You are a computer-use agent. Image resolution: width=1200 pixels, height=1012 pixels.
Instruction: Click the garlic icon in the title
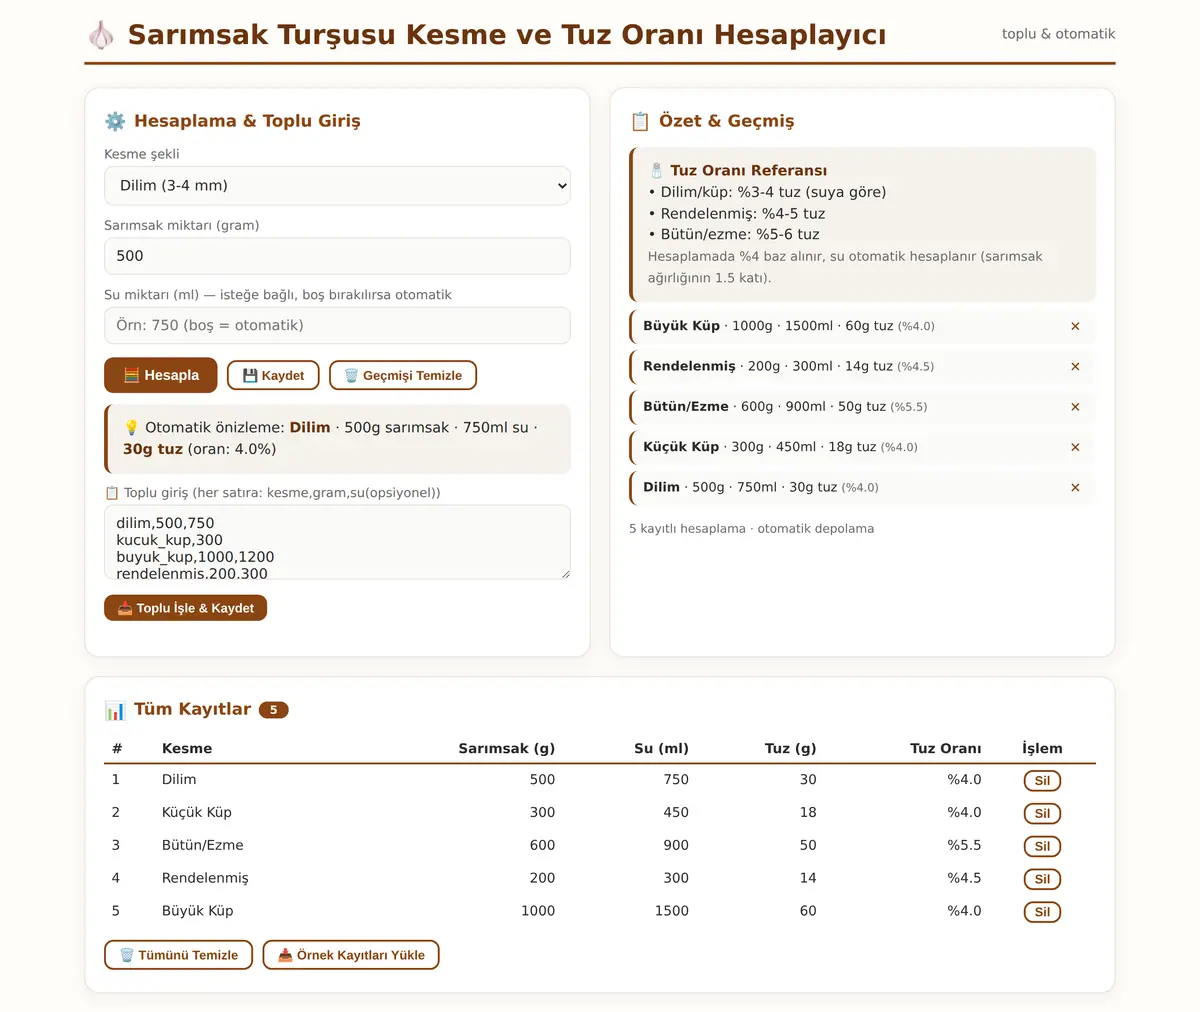(x=101, y=35)
